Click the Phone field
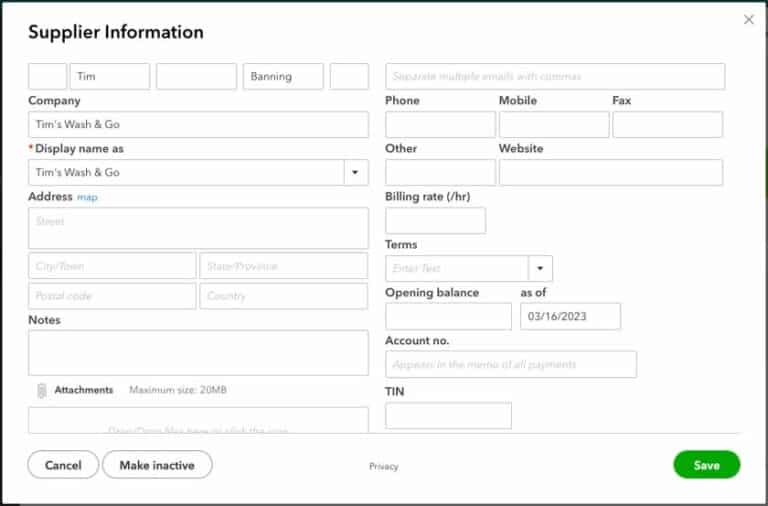Viewport: 768px width, 506px height. click(440, 124)
